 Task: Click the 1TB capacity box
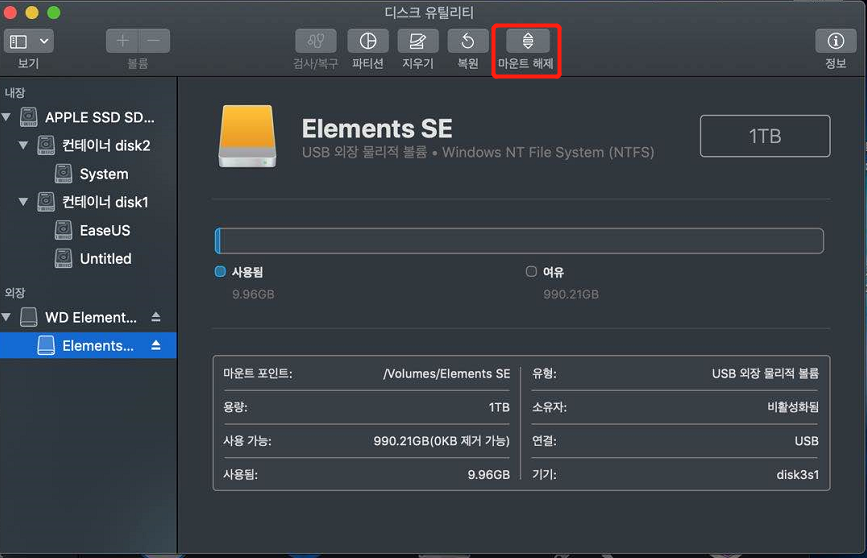[x=765, y=136]
